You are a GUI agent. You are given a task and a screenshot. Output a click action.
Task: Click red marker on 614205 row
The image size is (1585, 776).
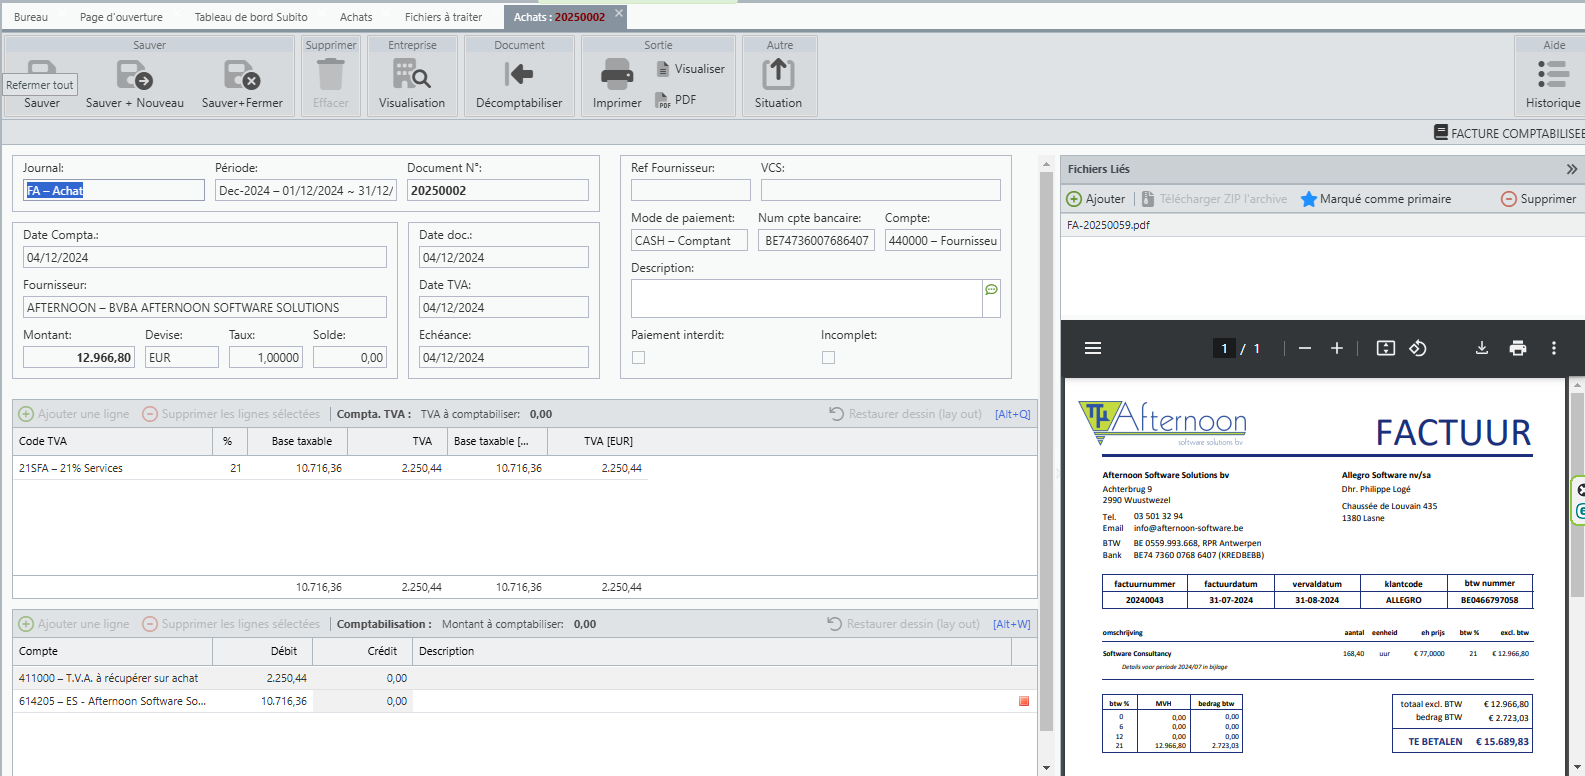pyautogui.click(x=1024, y=701)
